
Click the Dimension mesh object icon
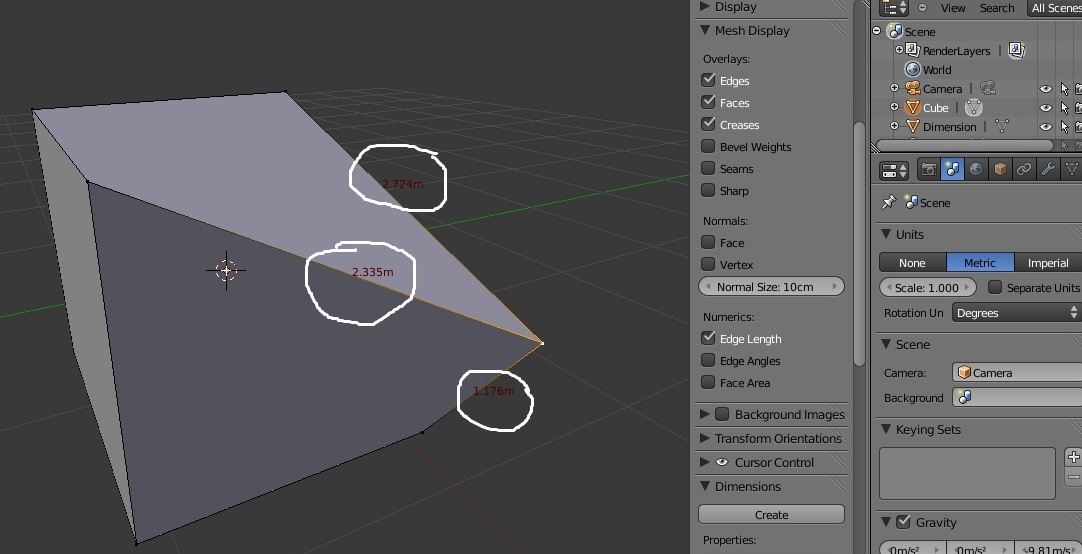click(x=913, y=126)
